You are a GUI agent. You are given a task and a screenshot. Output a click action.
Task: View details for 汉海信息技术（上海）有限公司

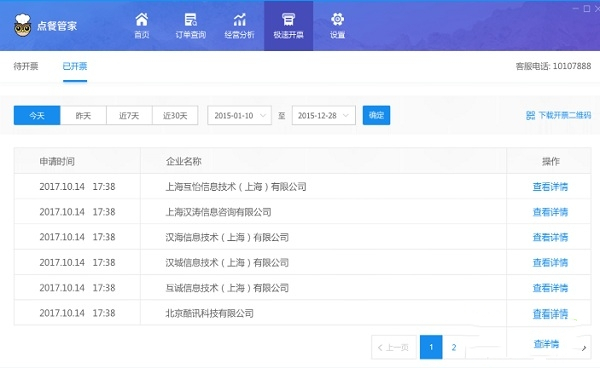[x=550, y=237]
